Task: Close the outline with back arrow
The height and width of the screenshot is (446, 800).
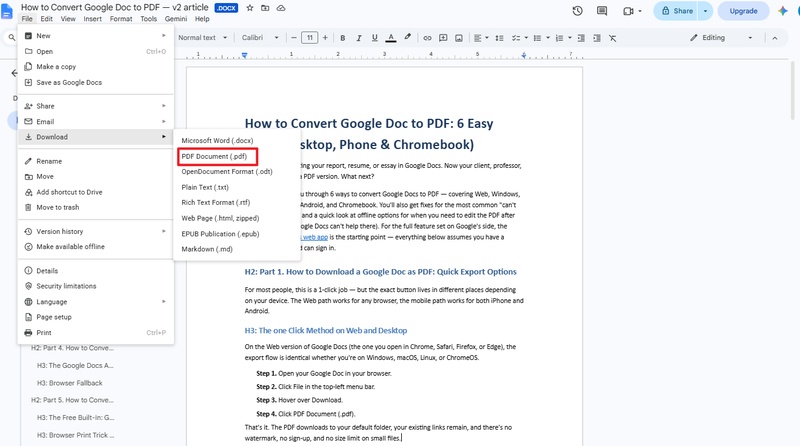Action: coord(14,73)
